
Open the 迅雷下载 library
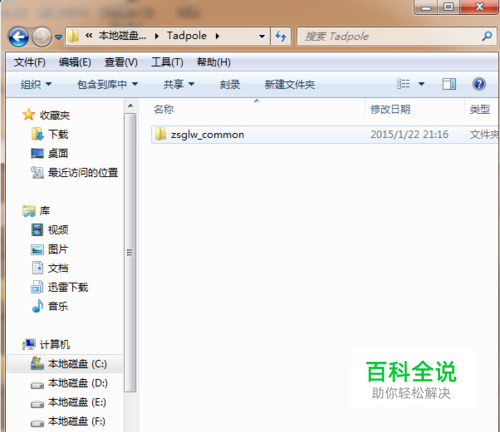click(x=68, y=287)
